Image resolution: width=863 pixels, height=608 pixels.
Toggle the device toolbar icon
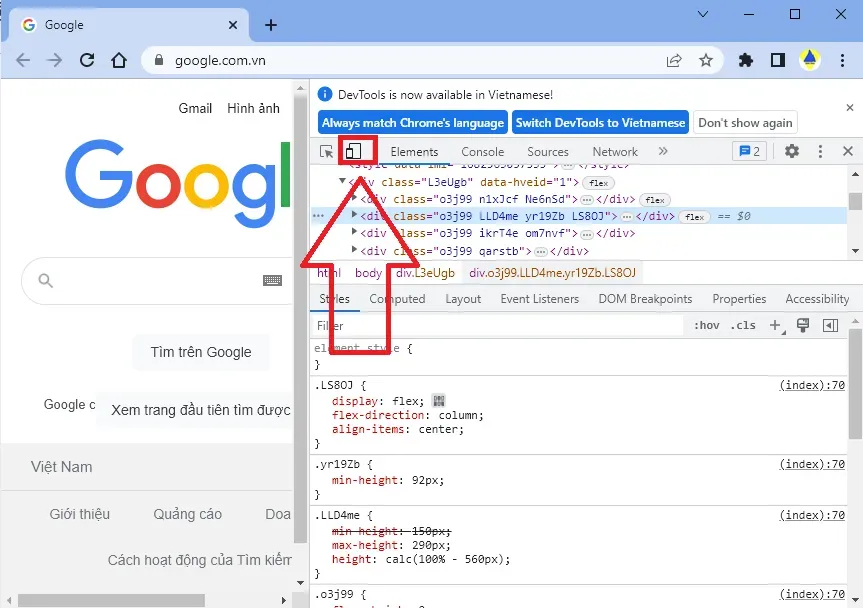click(x=353, y=151)
